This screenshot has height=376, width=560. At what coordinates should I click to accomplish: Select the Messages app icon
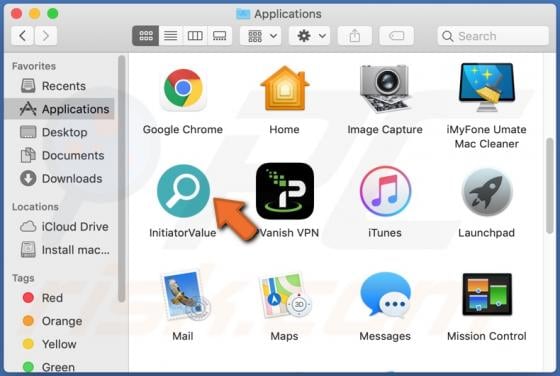pos(385,295)
